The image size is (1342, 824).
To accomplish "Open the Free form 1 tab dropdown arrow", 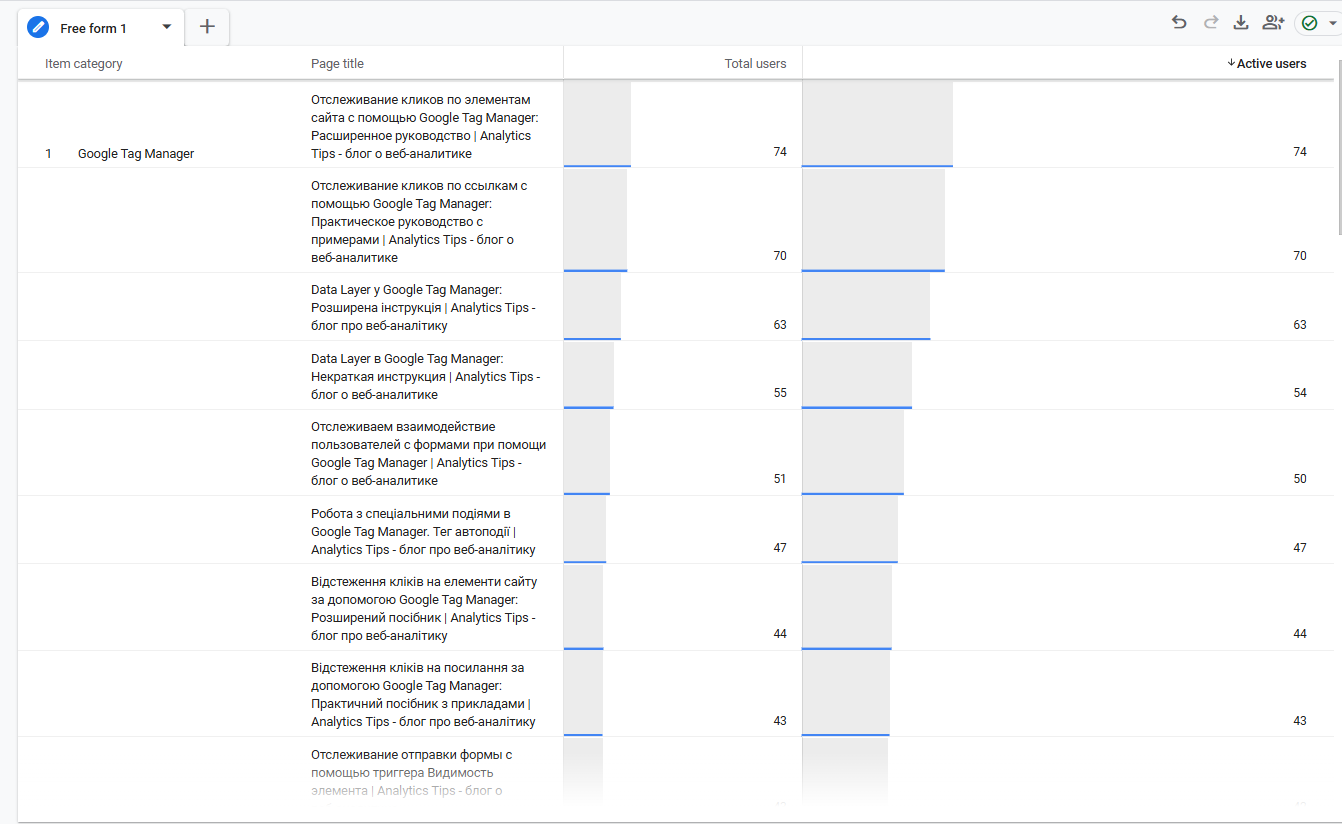I will 167,27.
